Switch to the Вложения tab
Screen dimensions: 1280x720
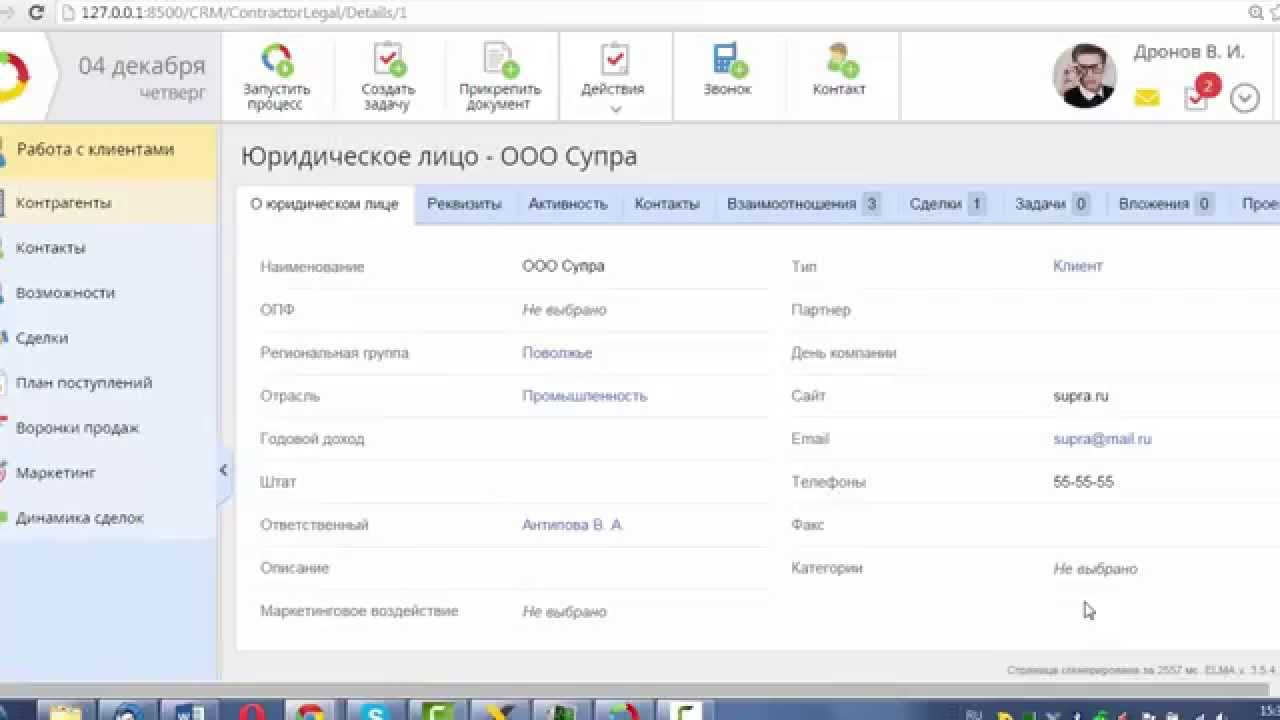click(1166, 204)
